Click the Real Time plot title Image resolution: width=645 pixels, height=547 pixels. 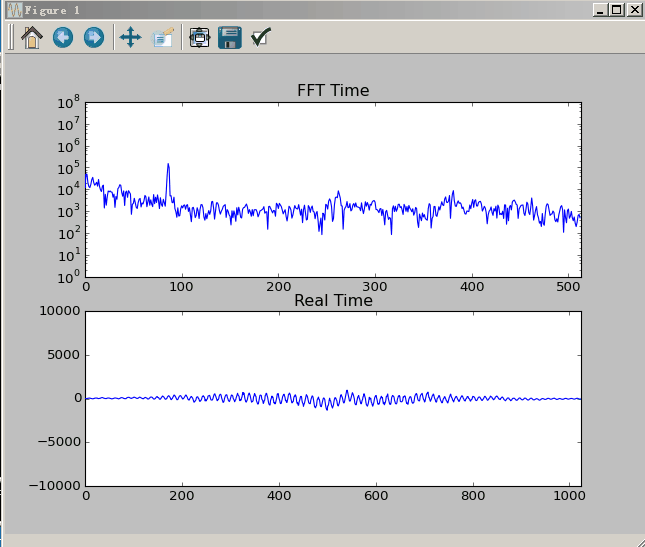coord(333,301)
